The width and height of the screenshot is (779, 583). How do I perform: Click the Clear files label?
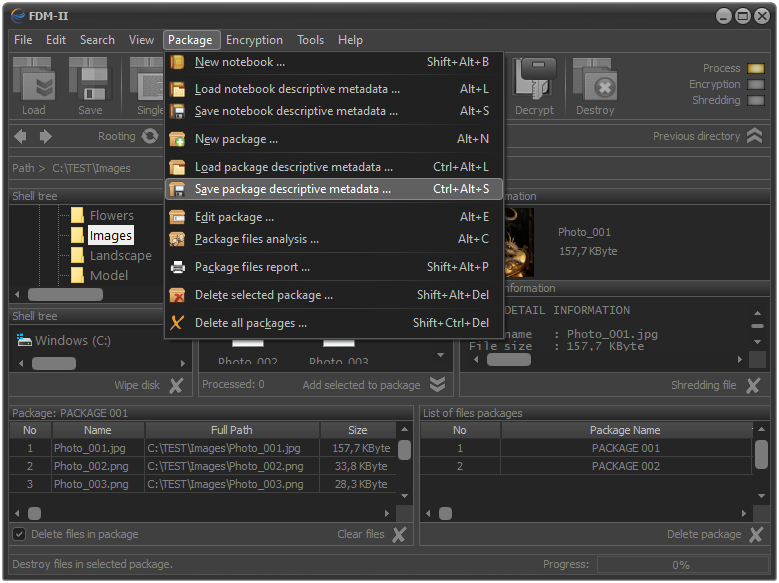361,534
